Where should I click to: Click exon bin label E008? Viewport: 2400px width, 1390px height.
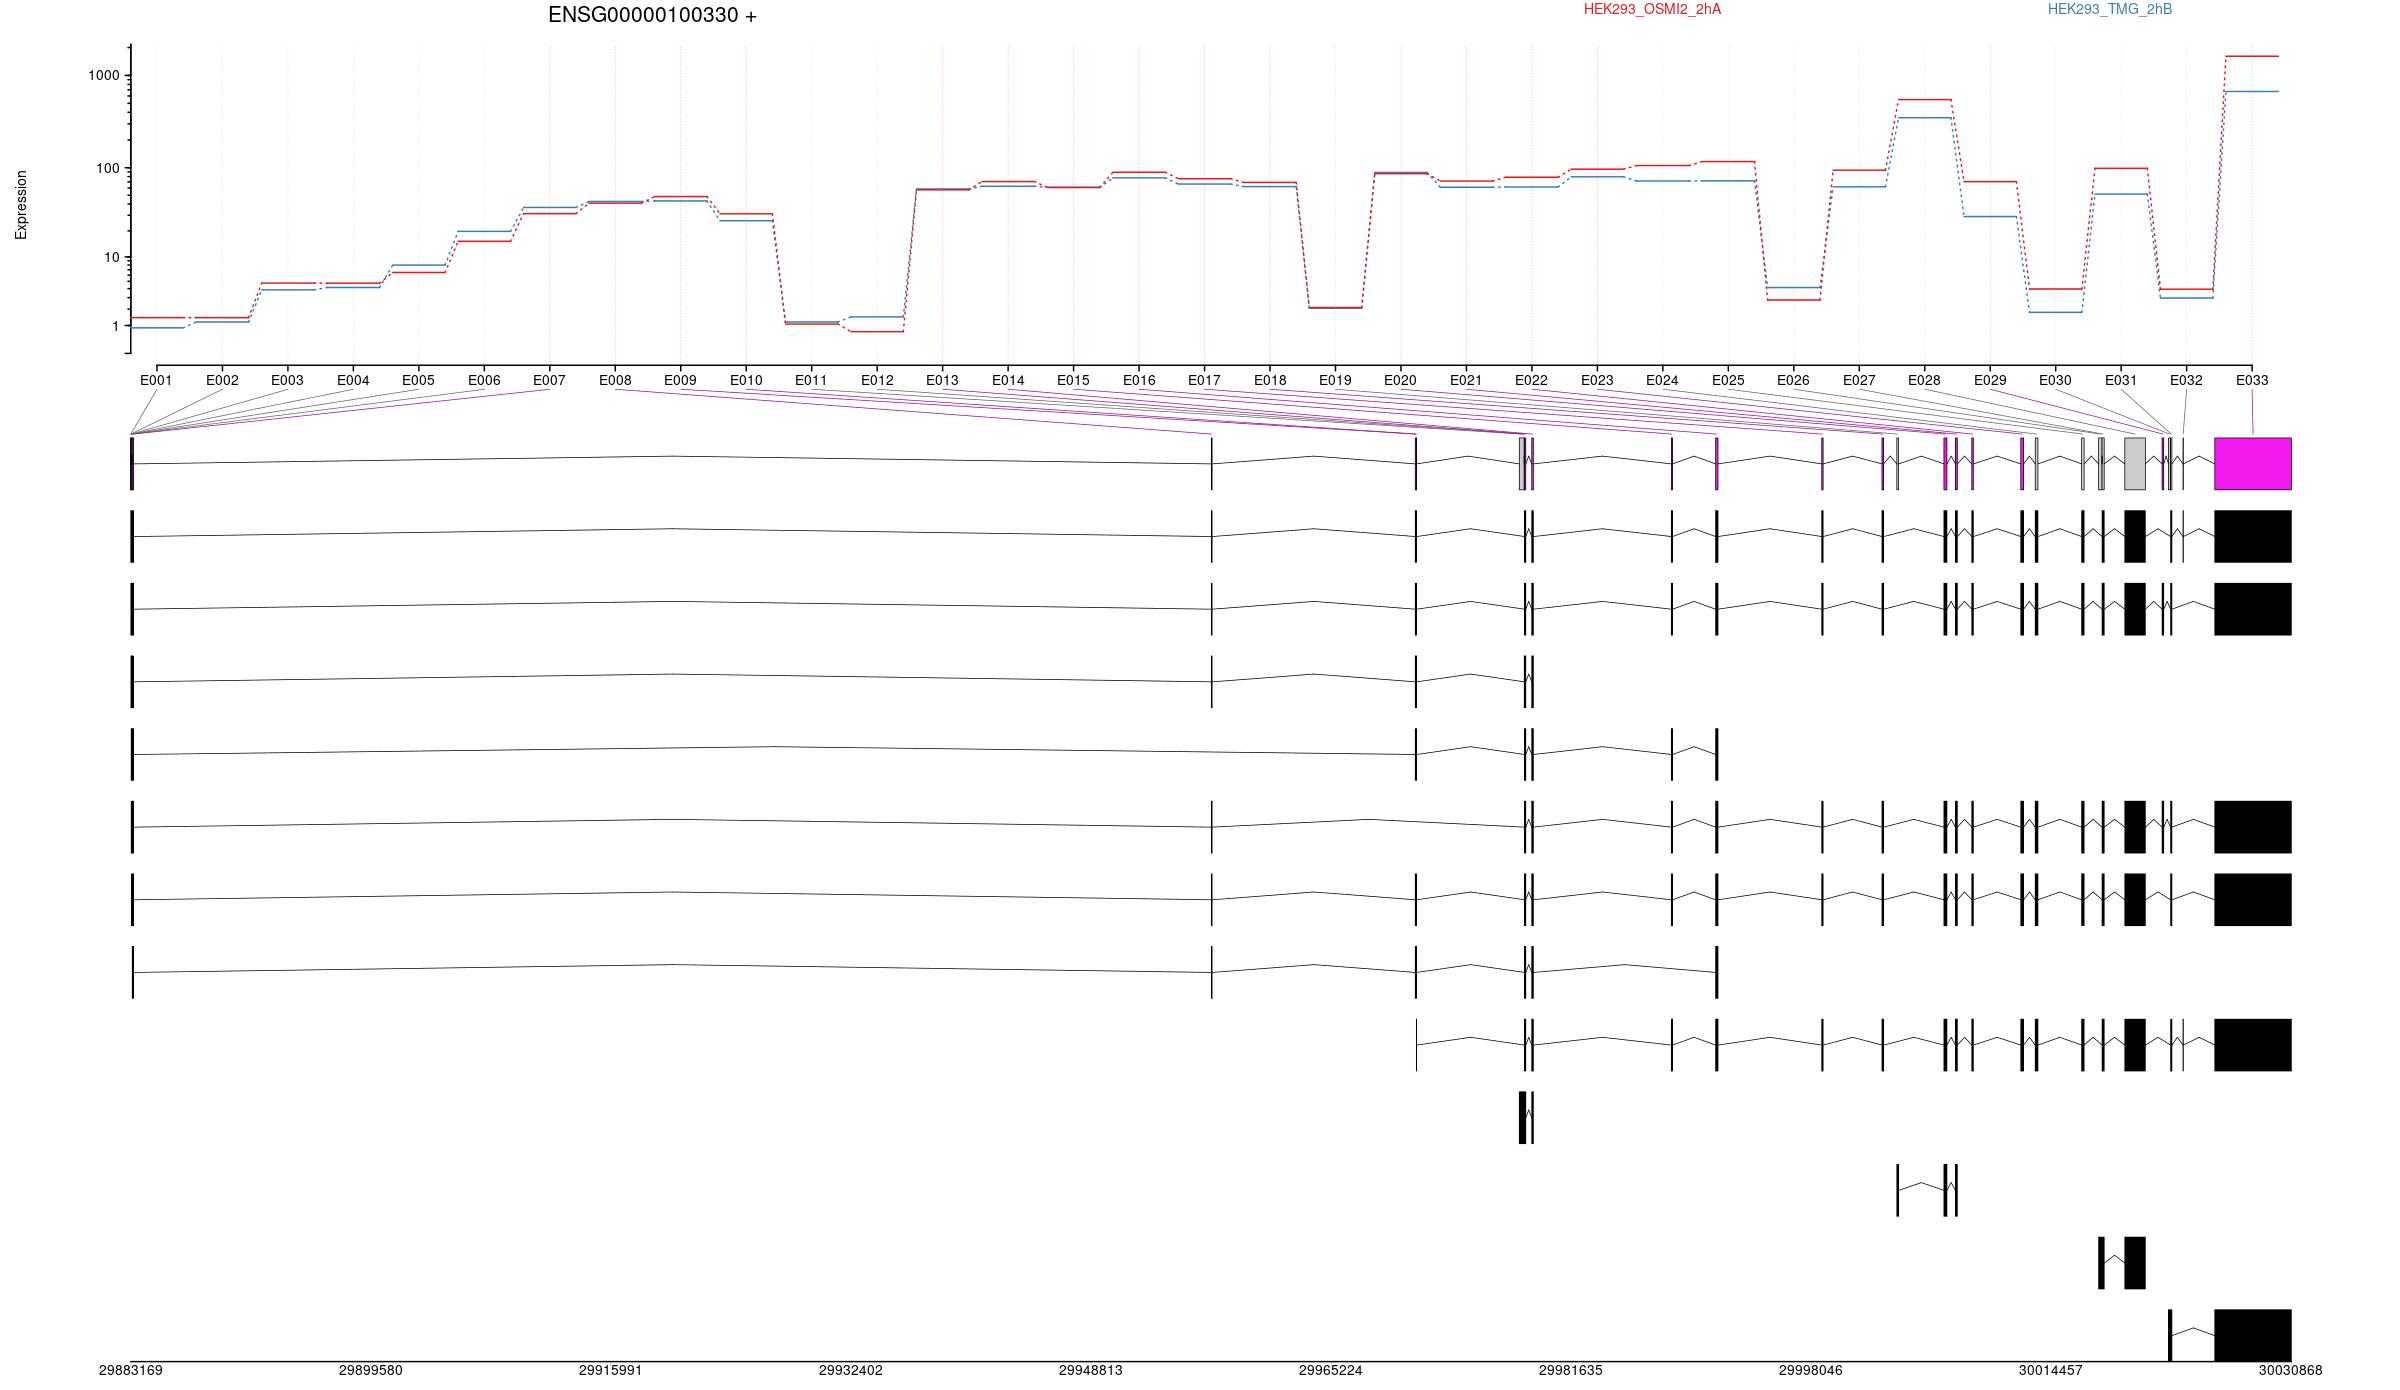click(615, 380)
